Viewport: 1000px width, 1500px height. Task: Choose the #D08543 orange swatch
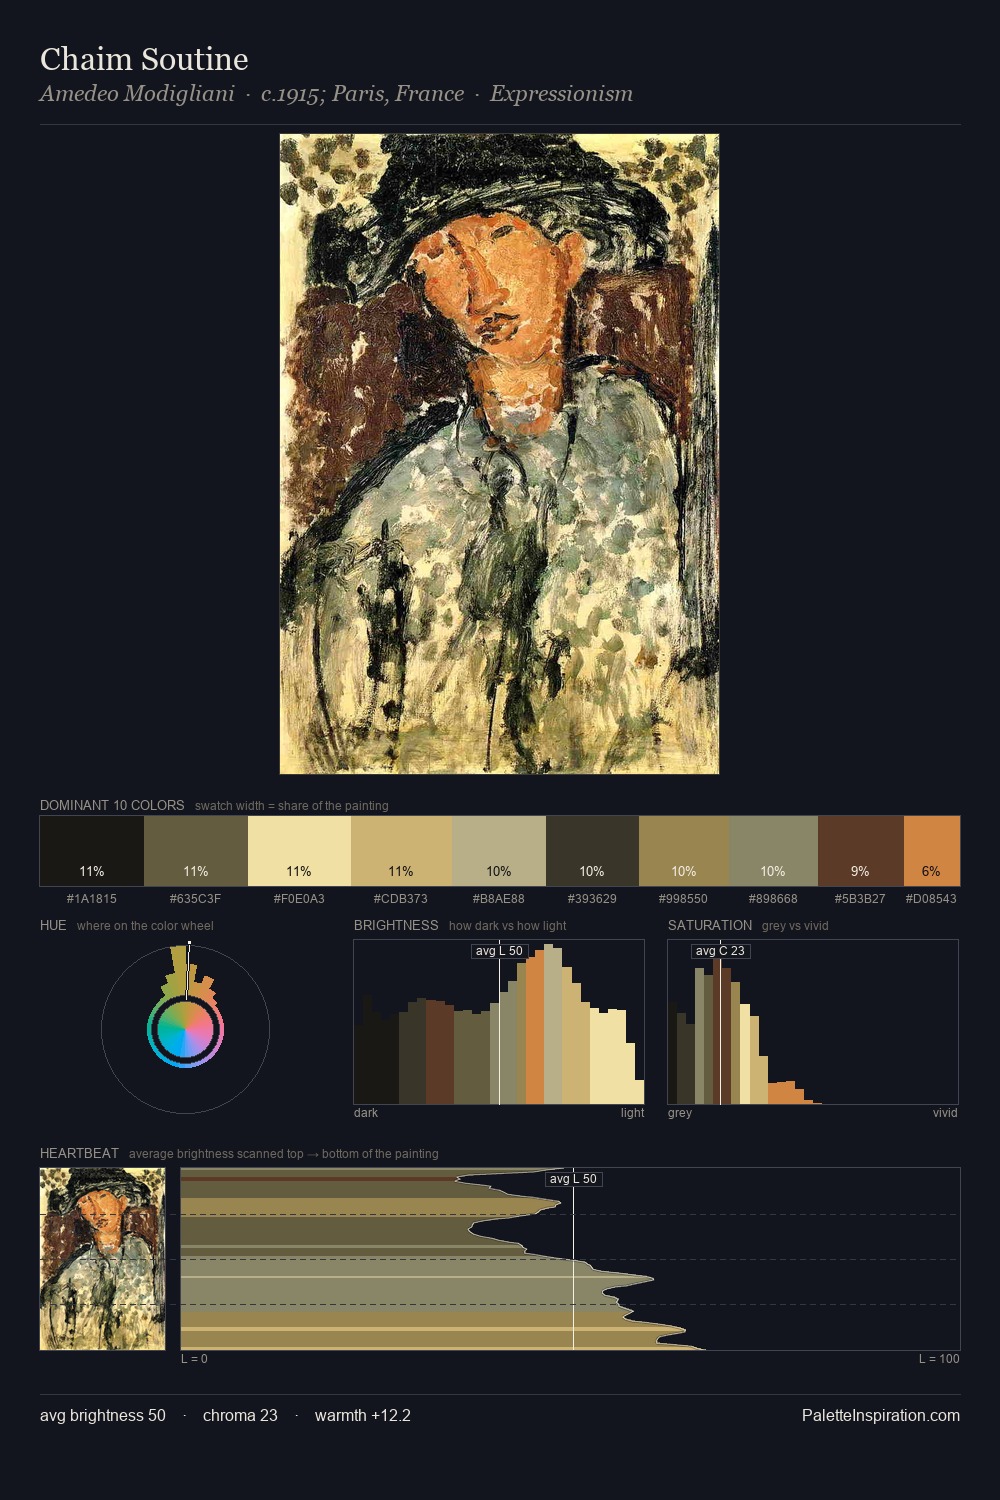932,851
